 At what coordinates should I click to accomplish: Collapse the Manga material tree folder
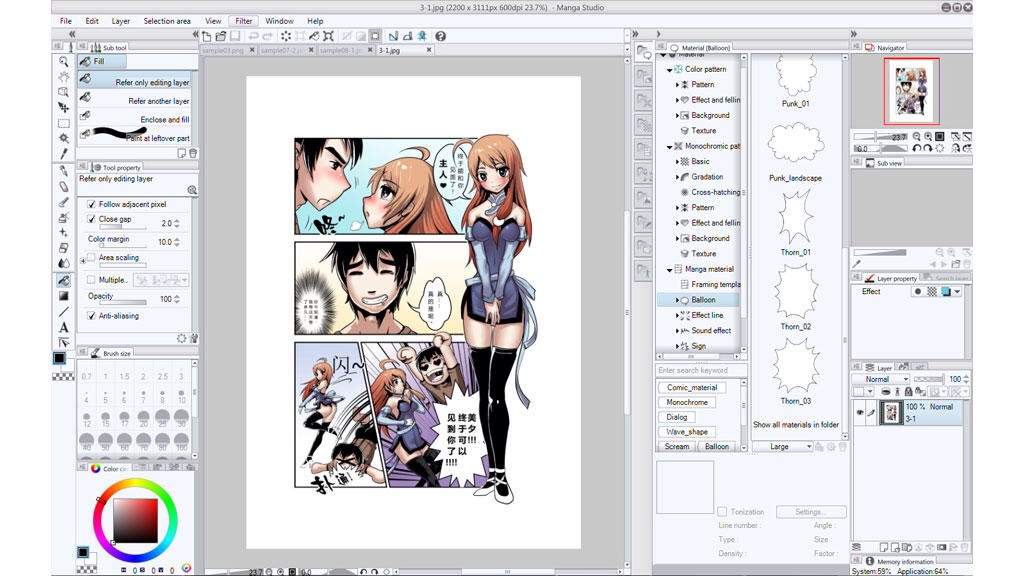point(669,269)
